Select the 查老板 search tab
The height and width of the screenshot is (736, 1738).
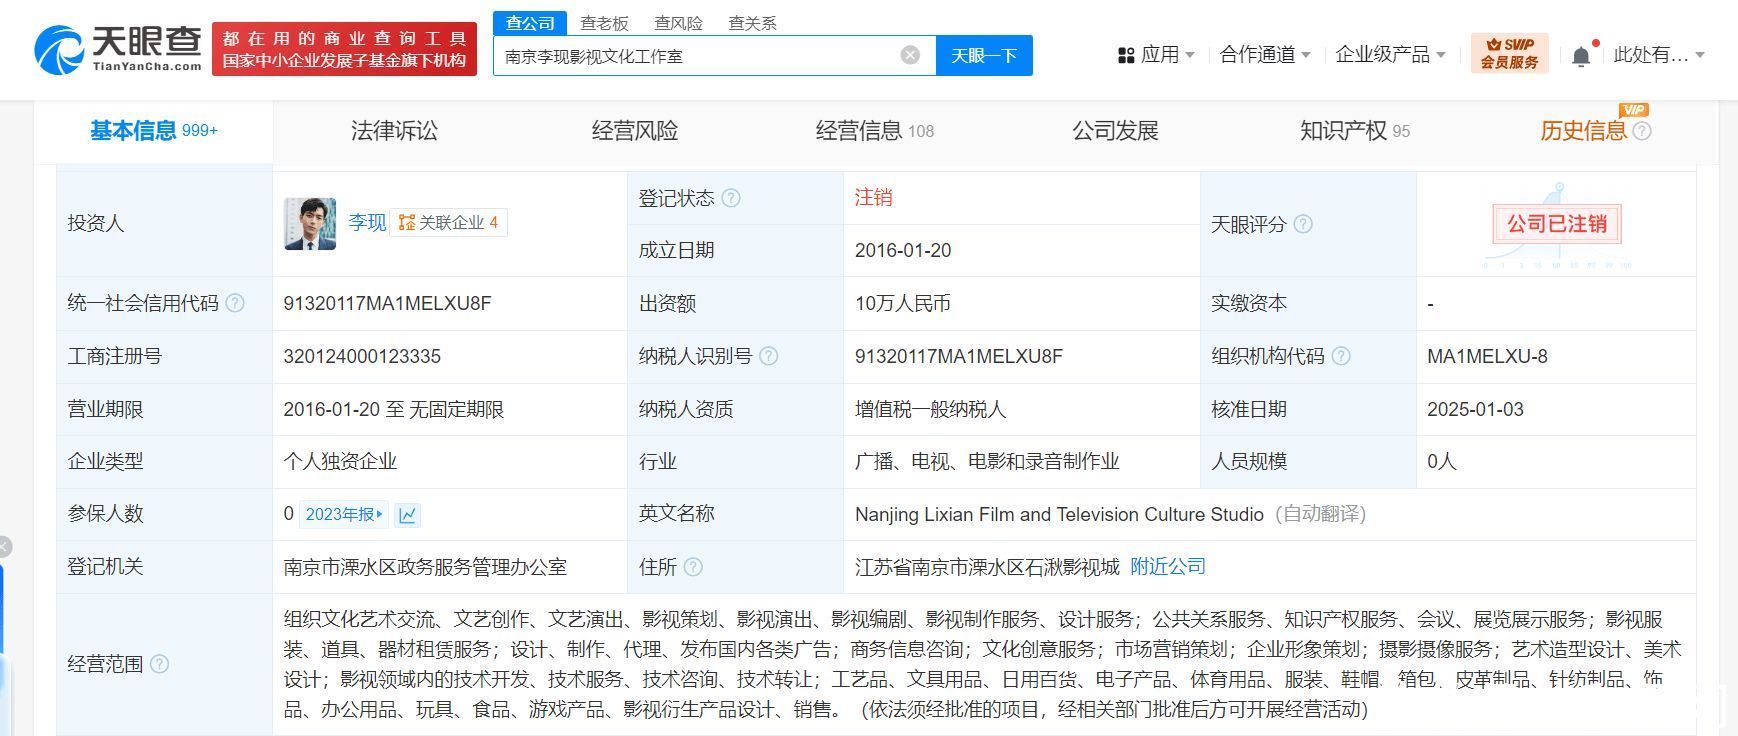point(604,23)
